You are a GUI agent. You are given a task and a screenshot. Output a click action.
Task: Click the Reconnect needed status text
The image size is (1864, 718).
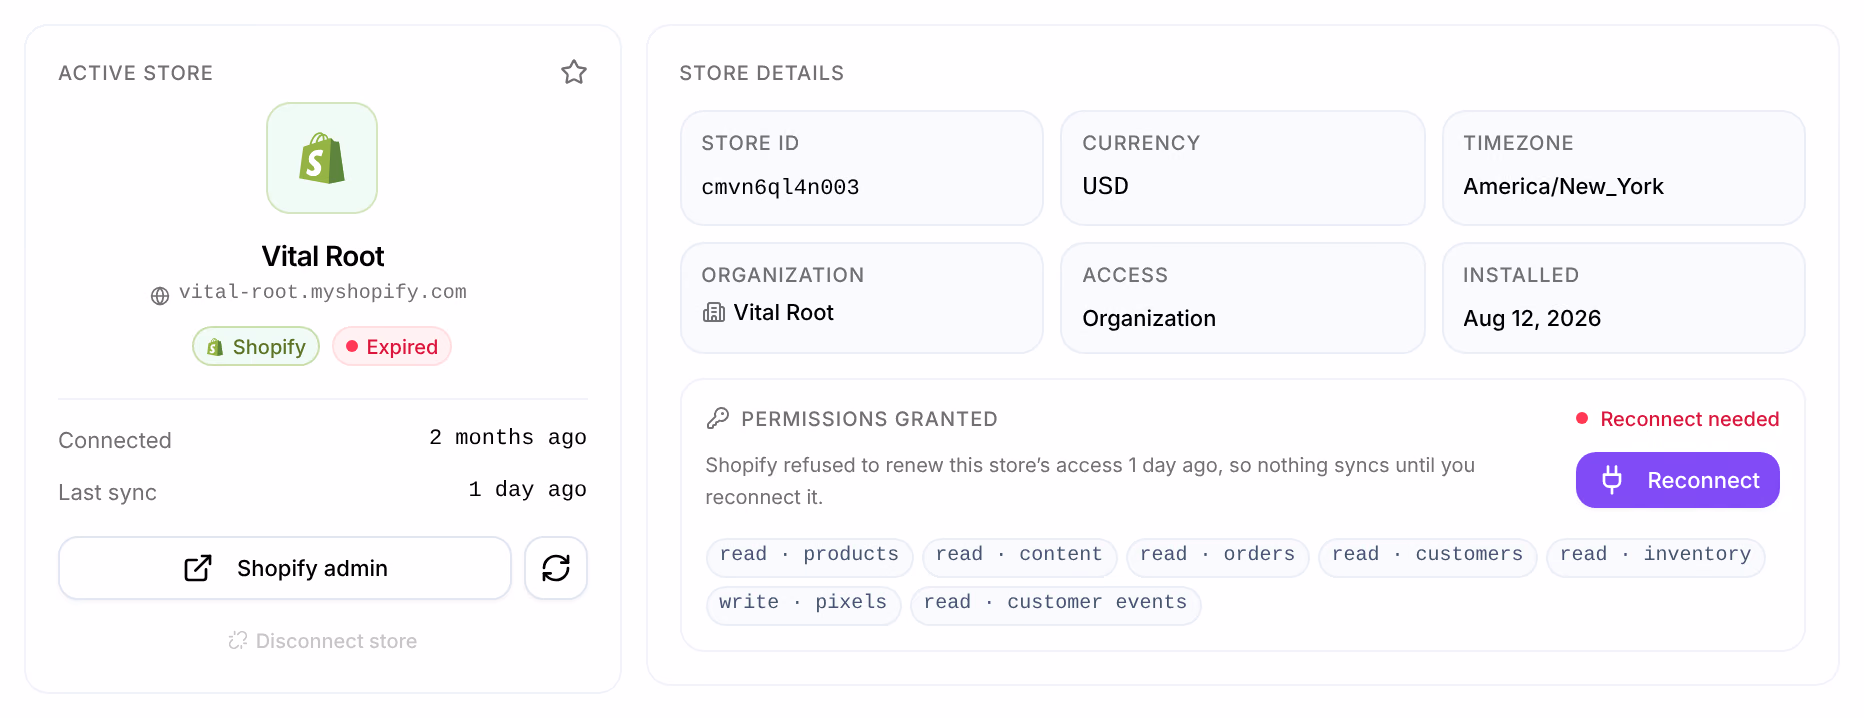tap(1689, 419)
